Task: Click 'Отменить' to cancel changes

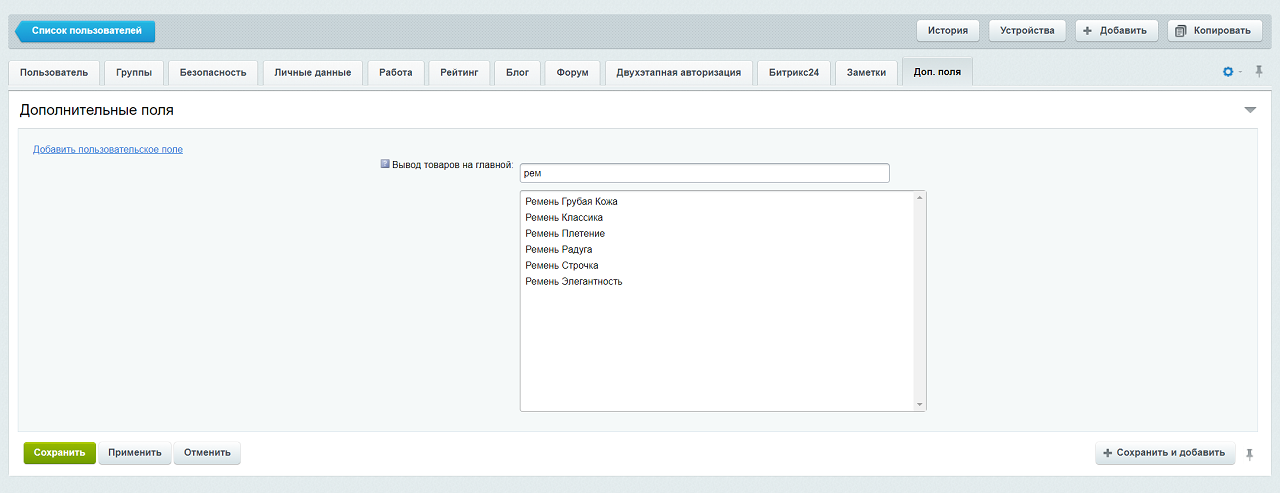Action: click(207, 453)
